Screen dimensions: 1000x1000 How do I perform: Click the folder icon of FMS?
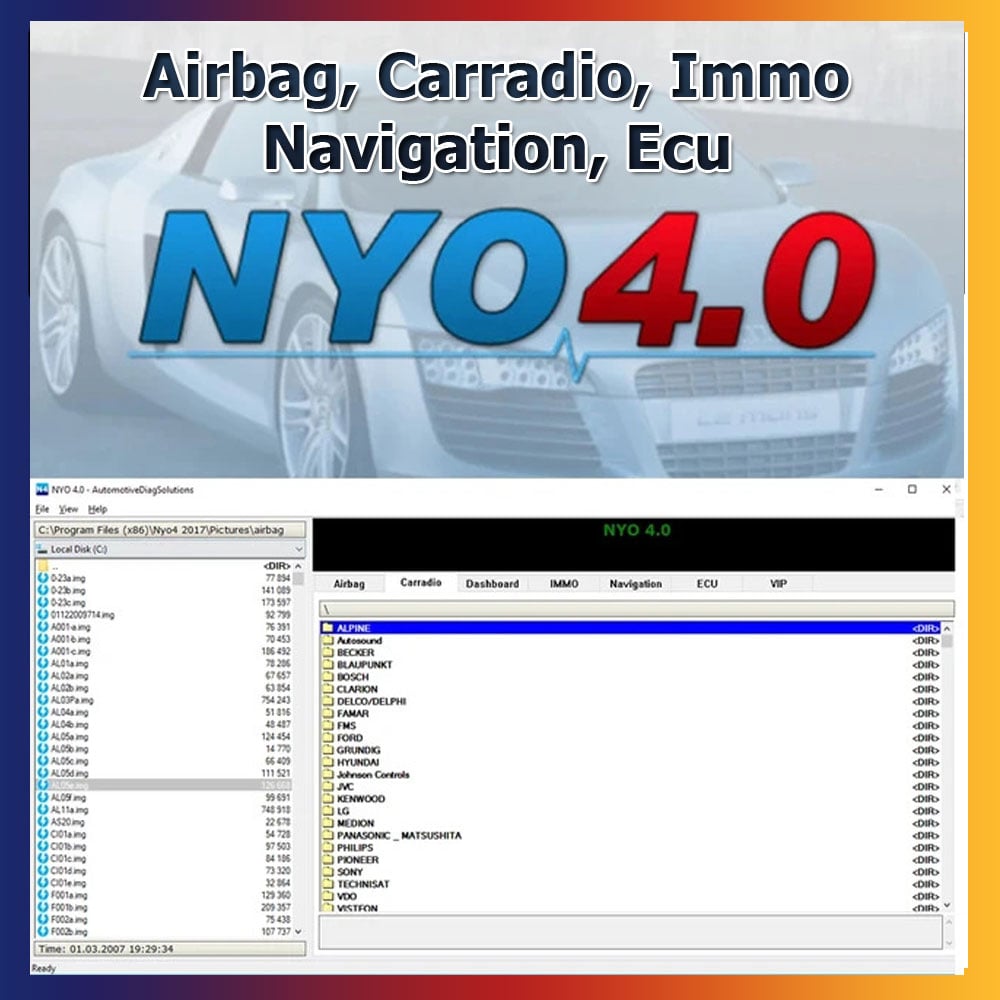pyautogui.click(x=328, y=725)
